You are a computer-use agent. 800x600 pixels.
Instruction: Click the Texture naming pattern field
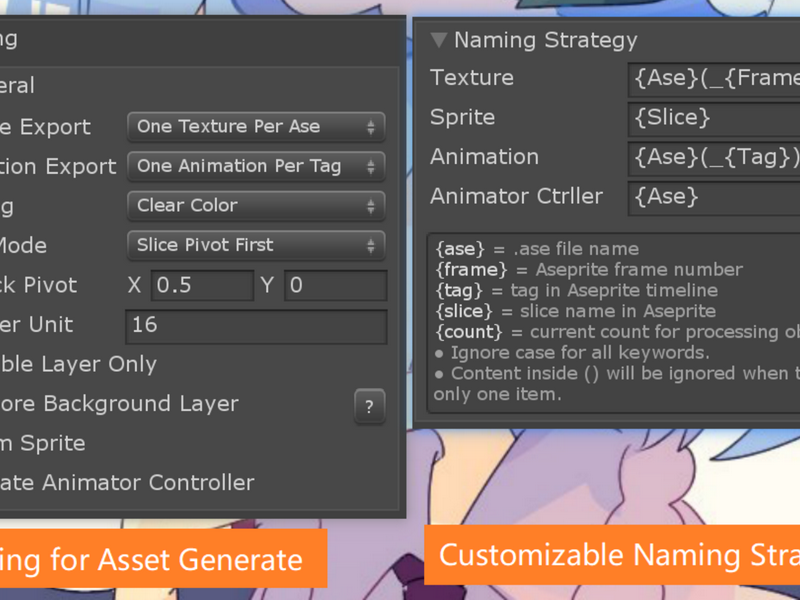pos(714,80)
